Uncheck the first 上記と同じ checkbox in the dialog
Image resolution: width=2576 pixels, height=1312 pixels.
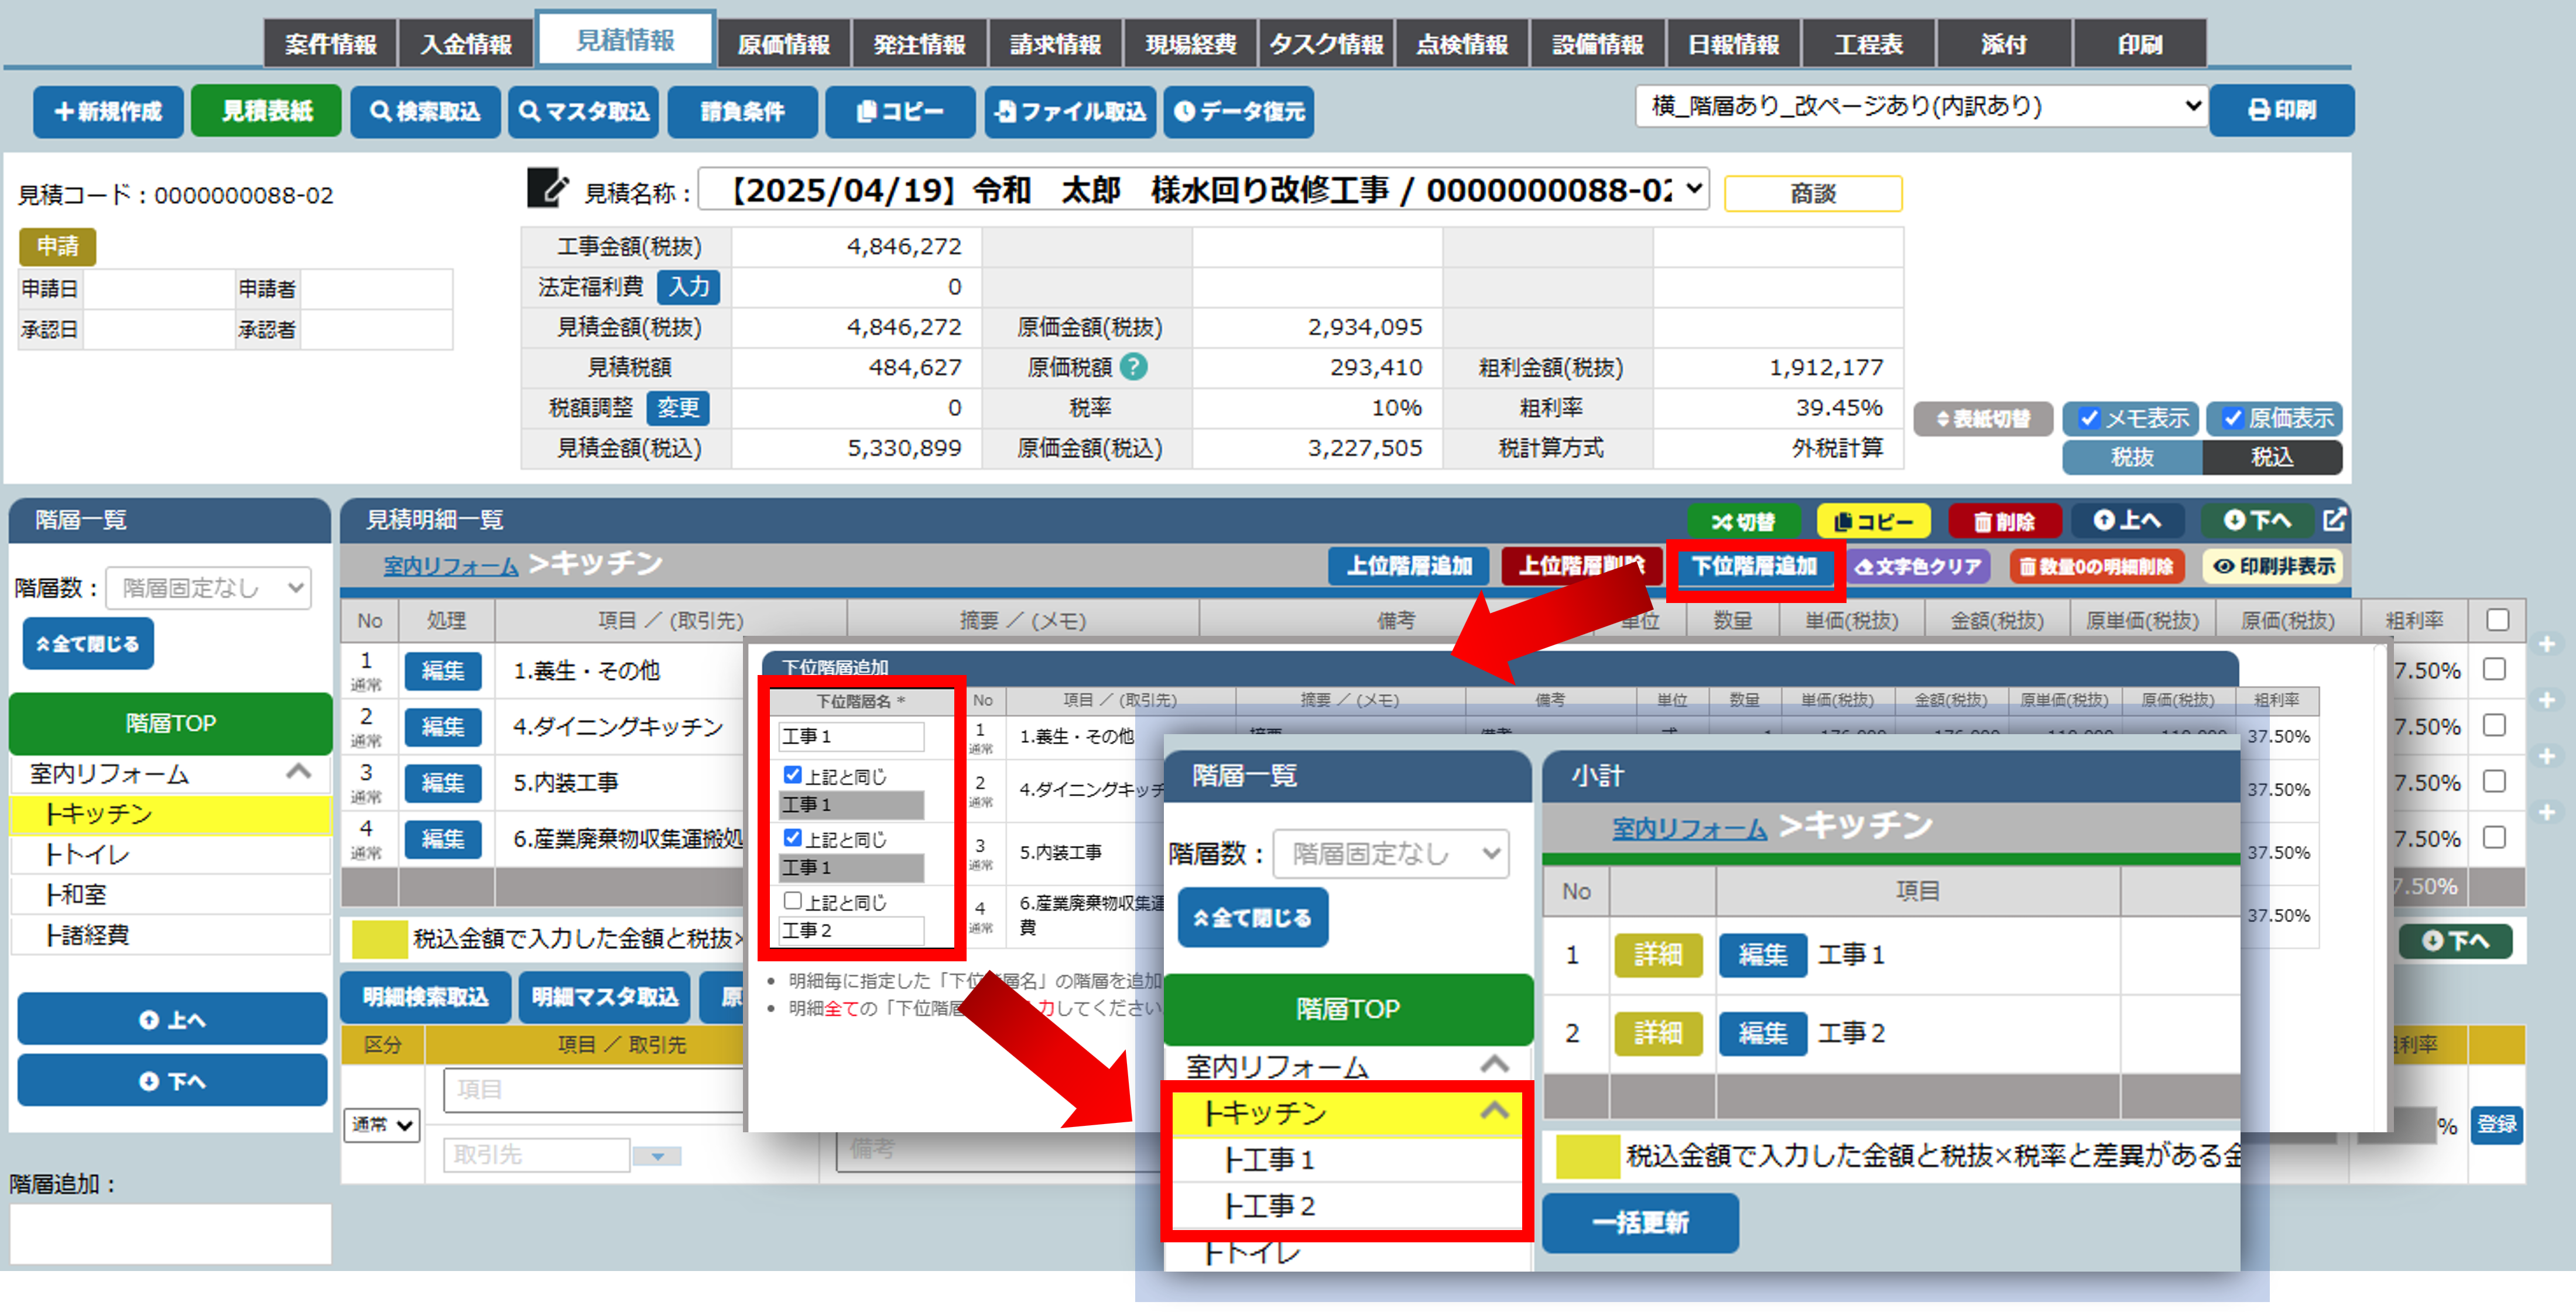click(x=793, y=775)
